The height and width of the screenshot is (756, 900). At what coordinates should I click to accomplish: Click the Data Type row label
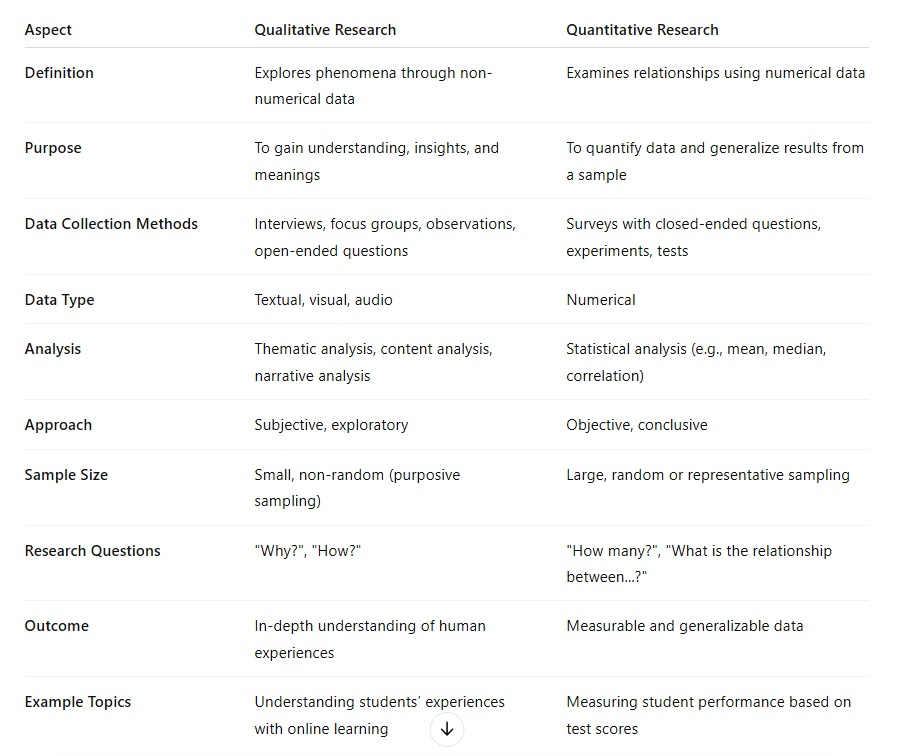point(59,300)
